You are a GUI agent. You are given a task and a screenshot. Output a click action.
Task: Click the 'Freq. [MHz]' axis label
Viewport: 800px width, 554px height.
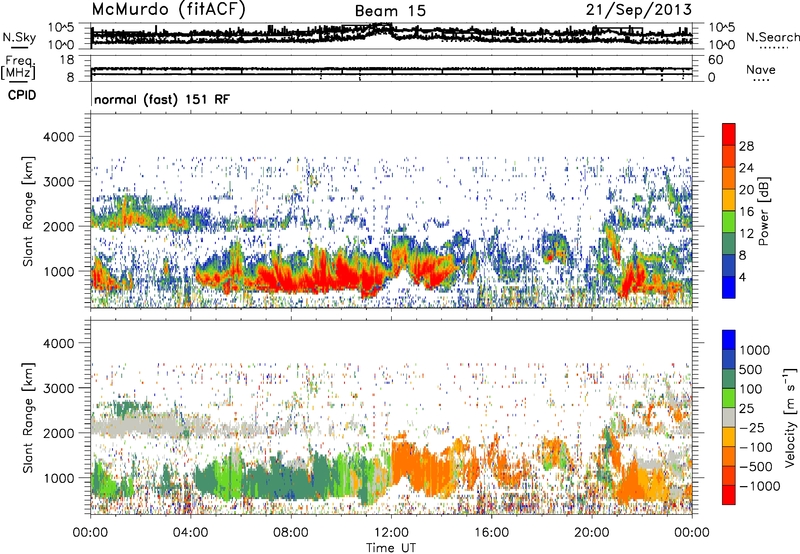click(x=19, y=67)
